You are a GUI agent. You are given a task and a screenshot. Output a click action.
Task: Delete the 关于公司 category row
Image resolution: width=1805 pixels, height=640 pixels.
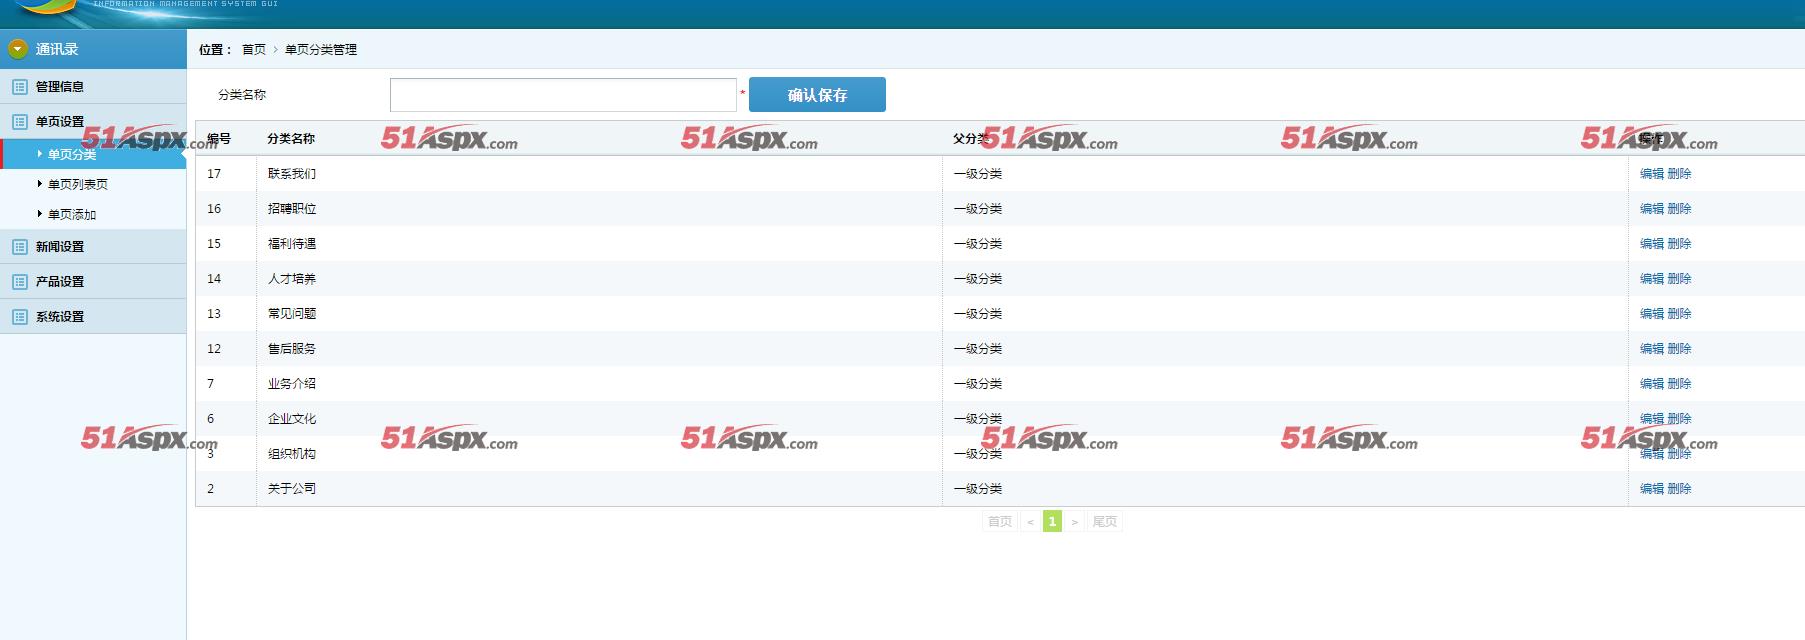click(x=1679, y=489)
